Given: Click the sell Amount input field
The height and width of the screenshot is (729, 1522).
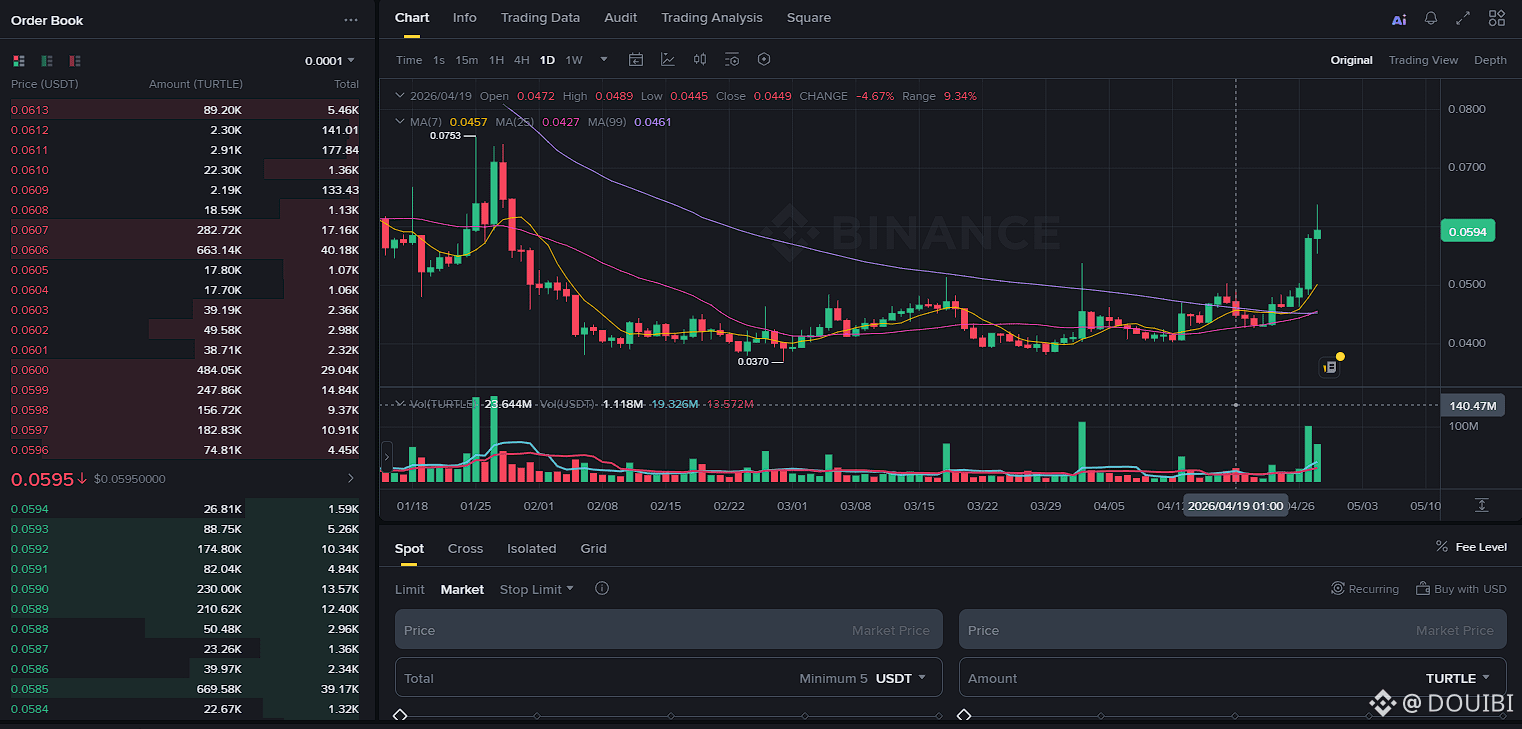Looking at the screenshot, I should [1233, 678].
